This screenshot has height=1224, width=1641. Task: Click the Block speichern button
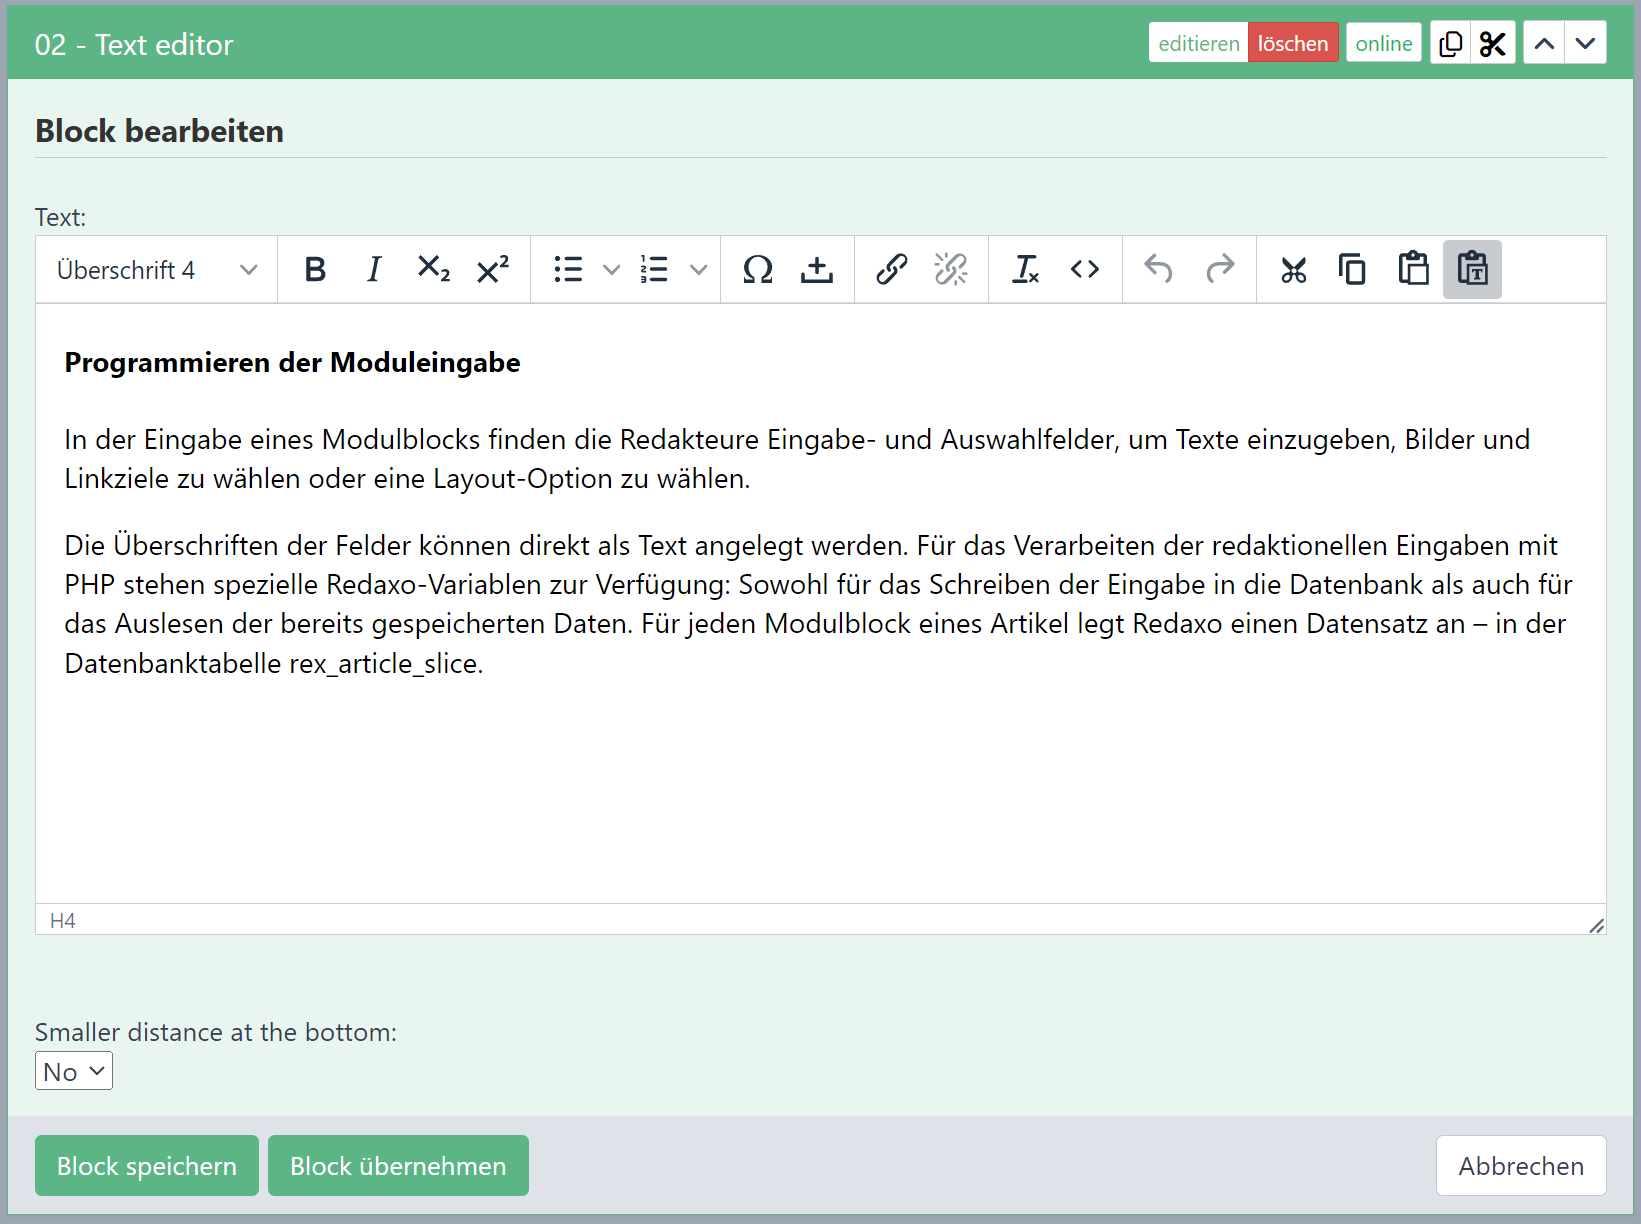(x=147, y=1166)
